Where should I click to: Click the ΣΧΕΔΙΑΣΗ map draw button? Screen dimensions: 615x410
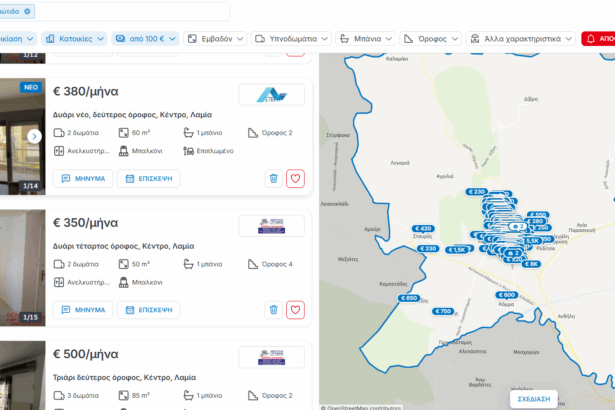(533, 398)
